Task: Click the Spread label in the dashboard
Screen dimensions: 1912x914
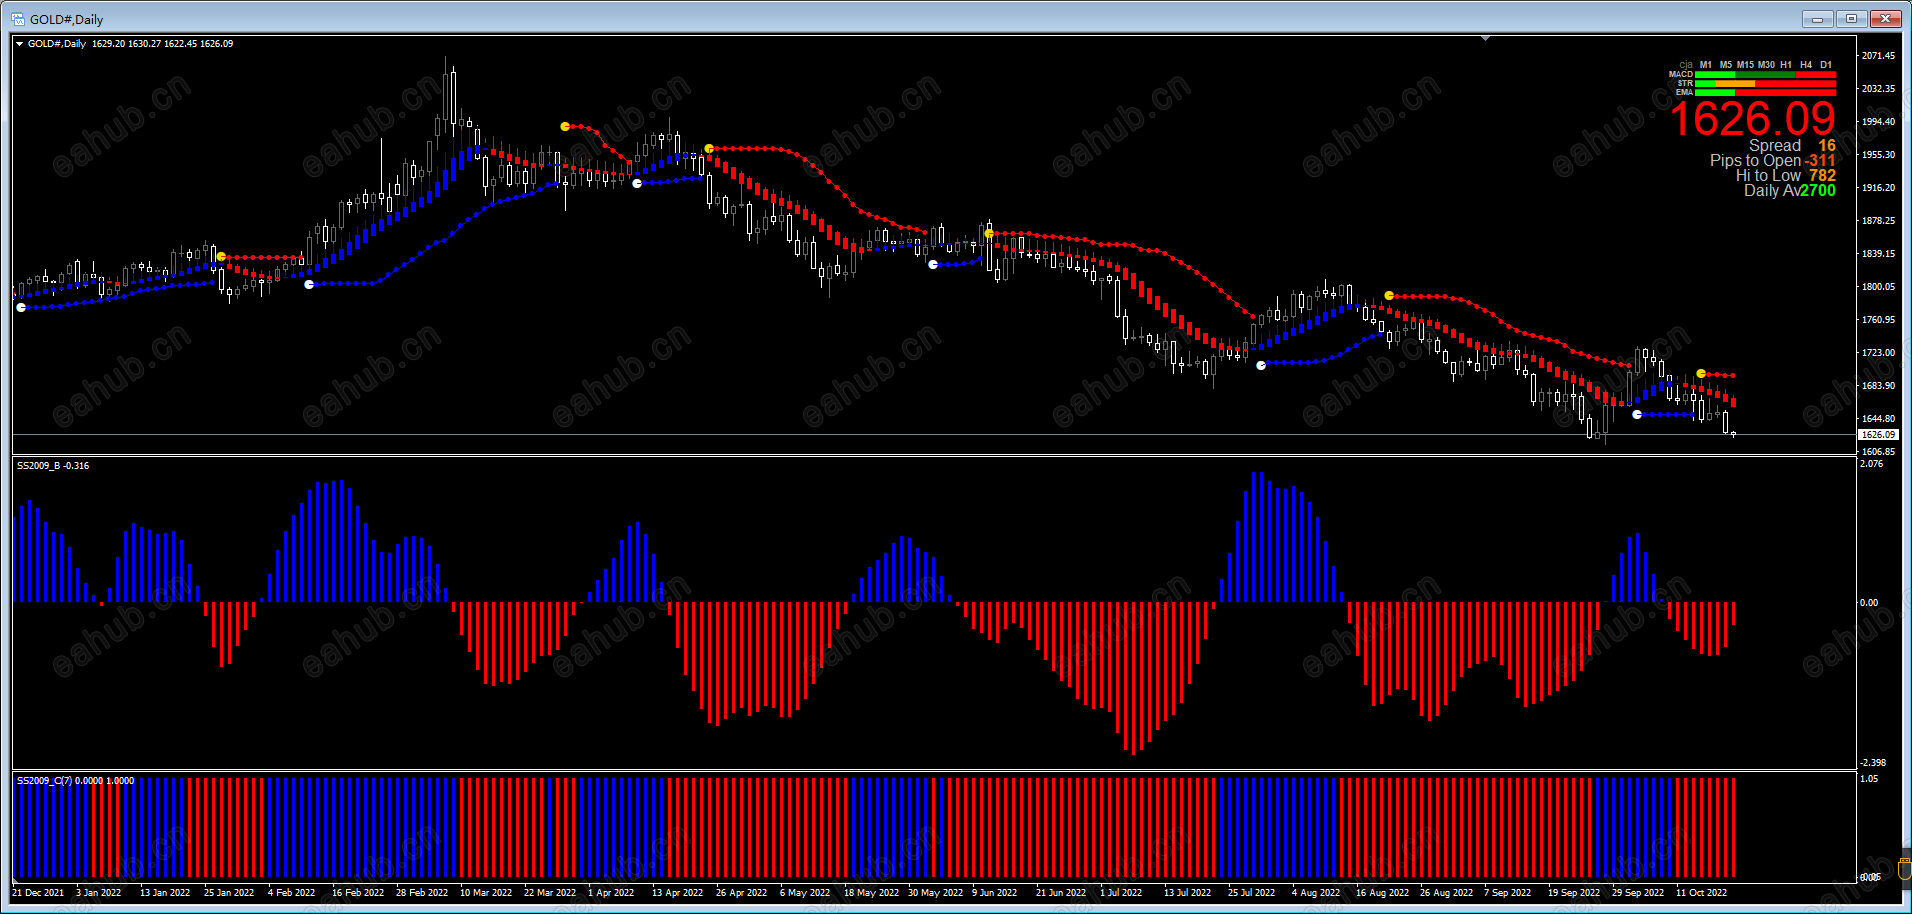Action: tap(1775, 146)
